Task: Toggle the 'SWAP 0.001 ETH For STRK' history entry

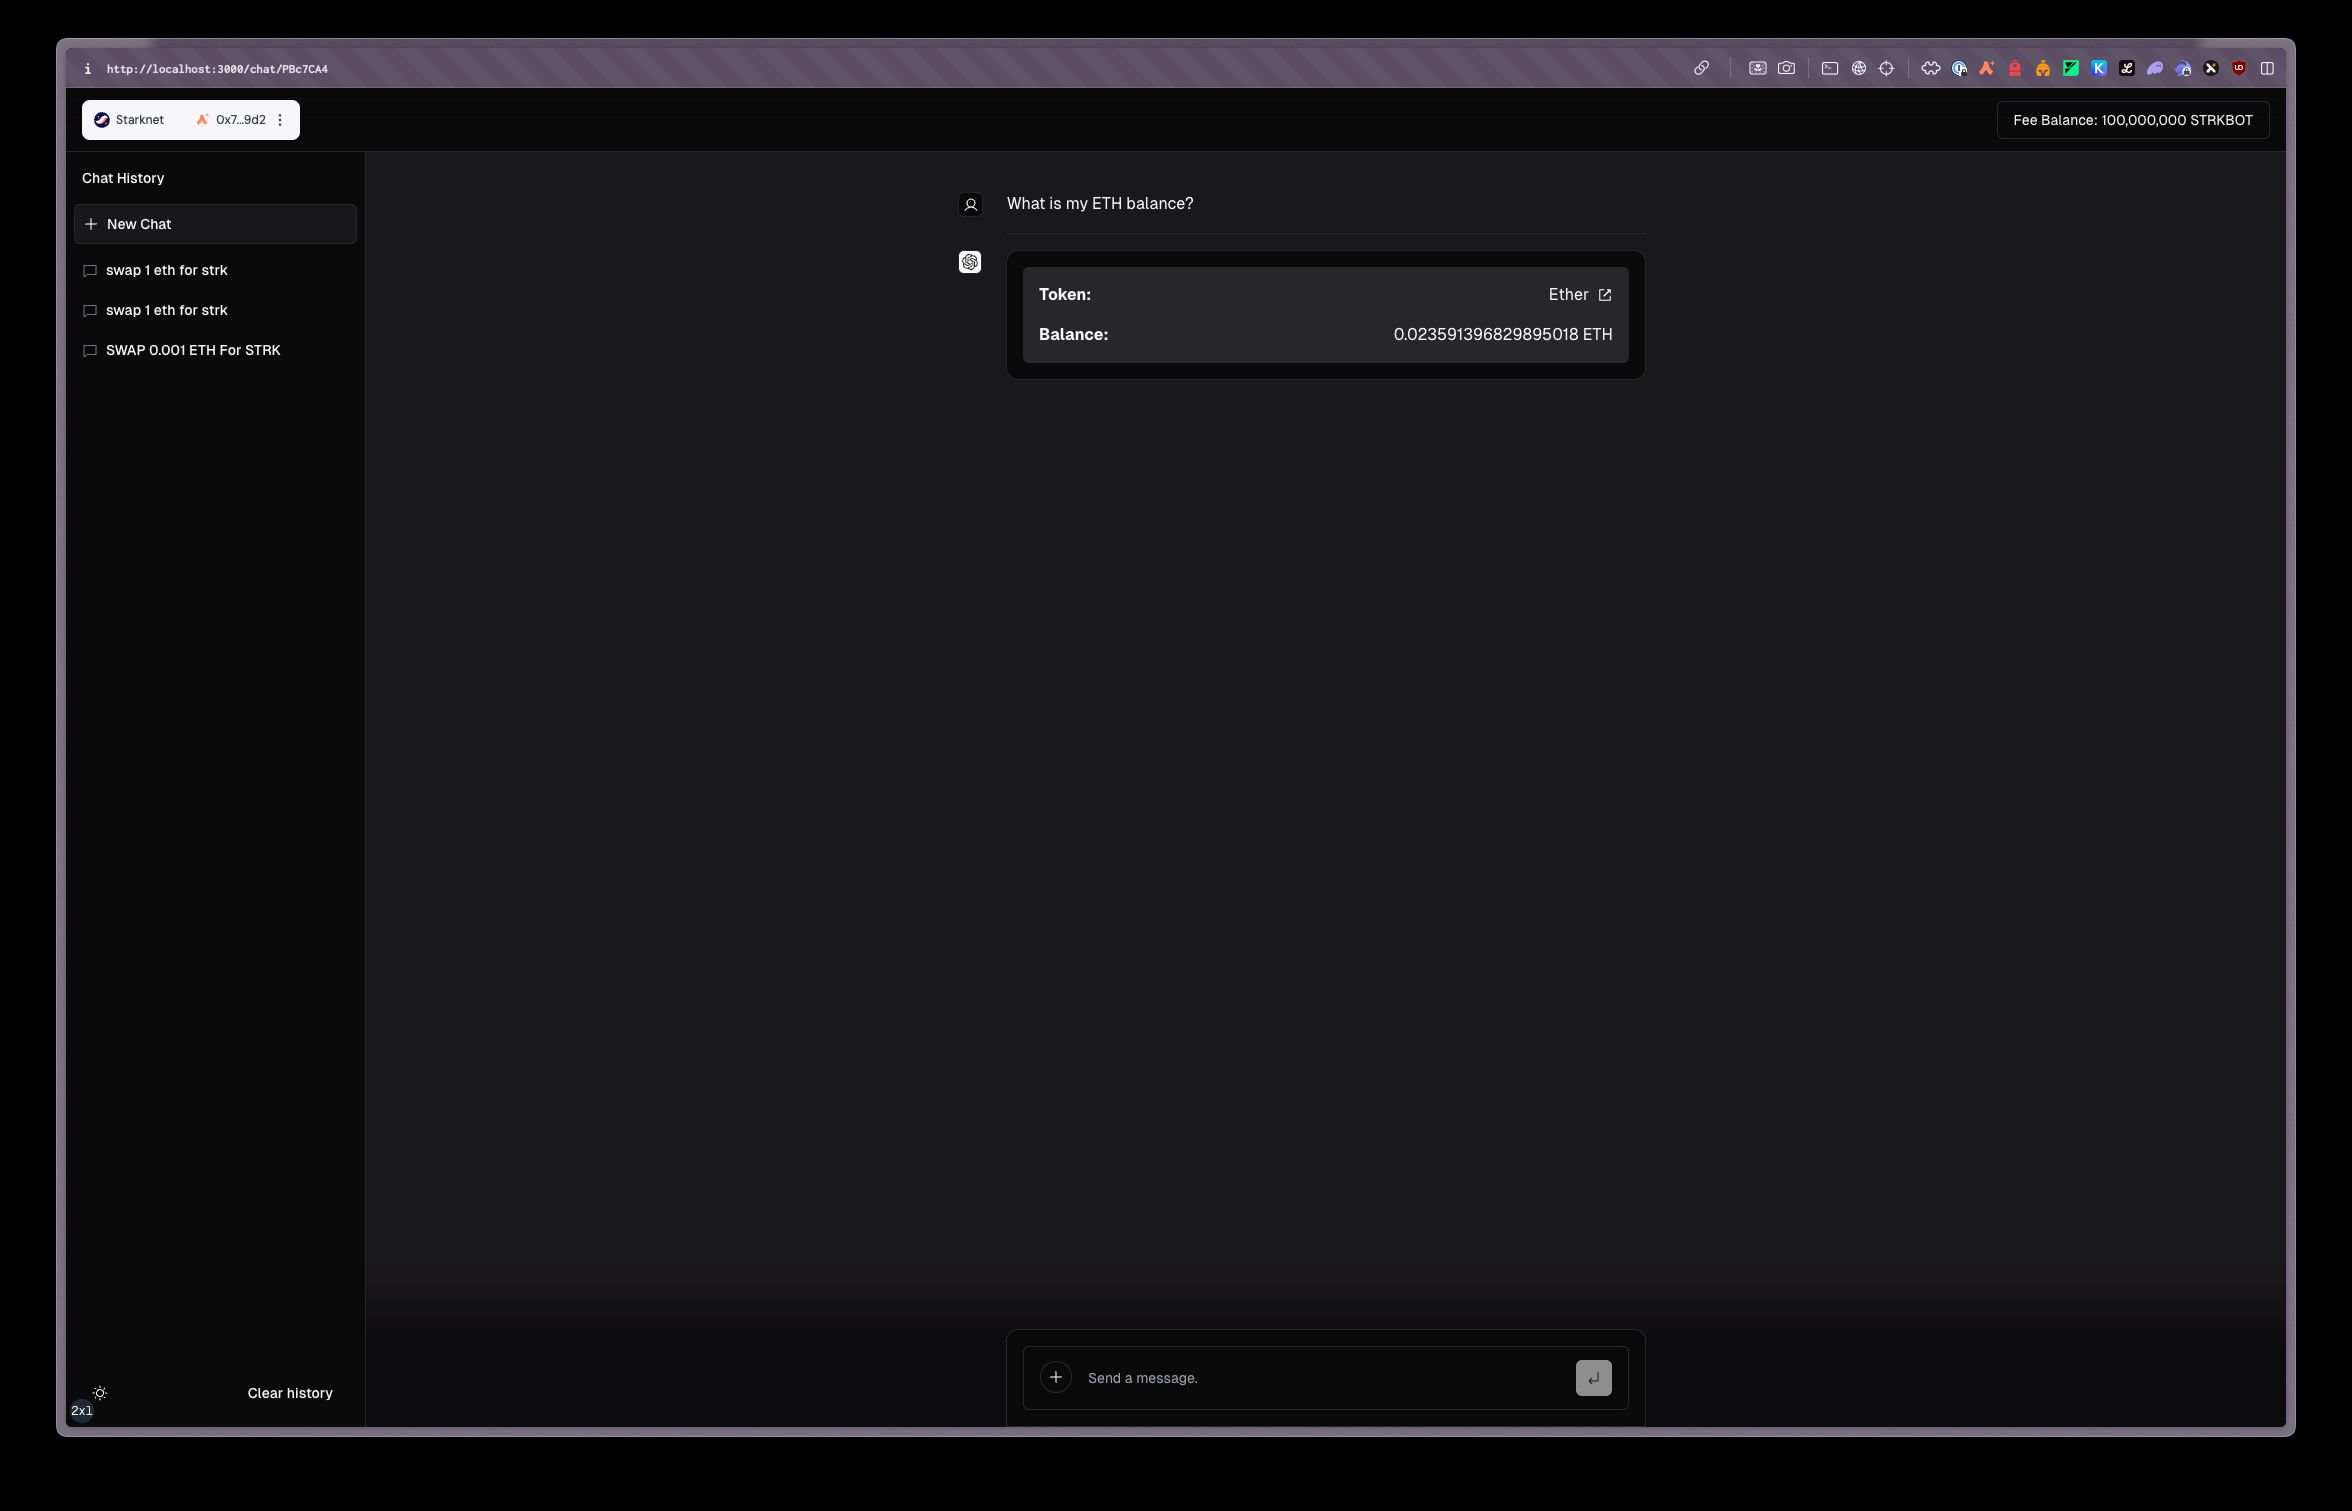Action: 194,350
